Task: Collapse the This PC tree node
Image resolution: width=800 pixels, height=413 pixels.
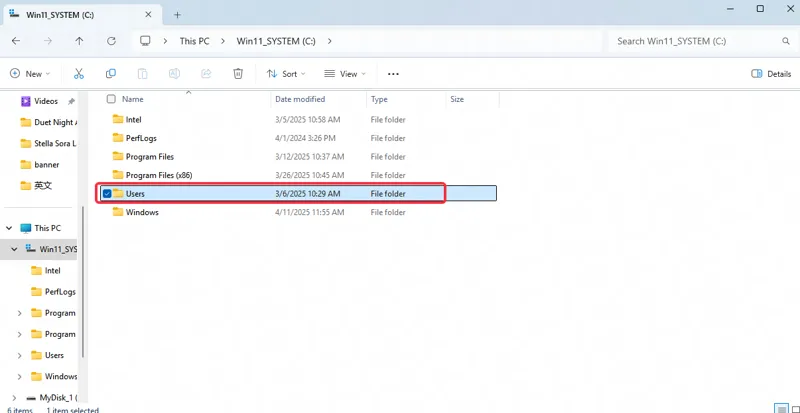Action: point(9,228)
